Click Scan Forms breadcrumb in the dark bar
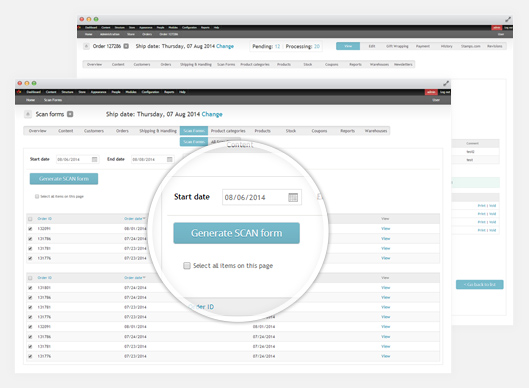This screenshot has width=529, height=388. point(53,100)
